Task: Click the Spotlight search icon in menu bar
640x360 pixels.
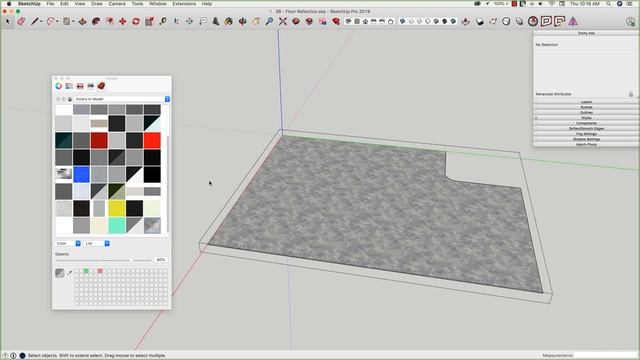Action: tap(609, 4)
